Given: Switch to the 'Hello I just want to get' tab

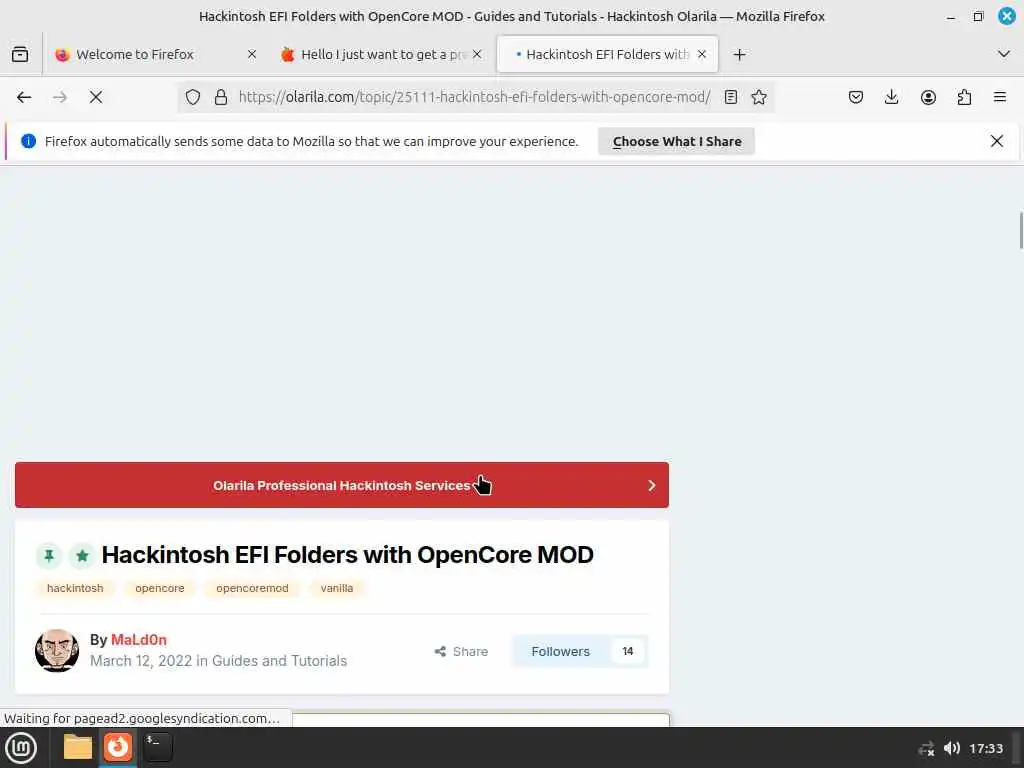Looking at the screenshot, I should [382, 55].
